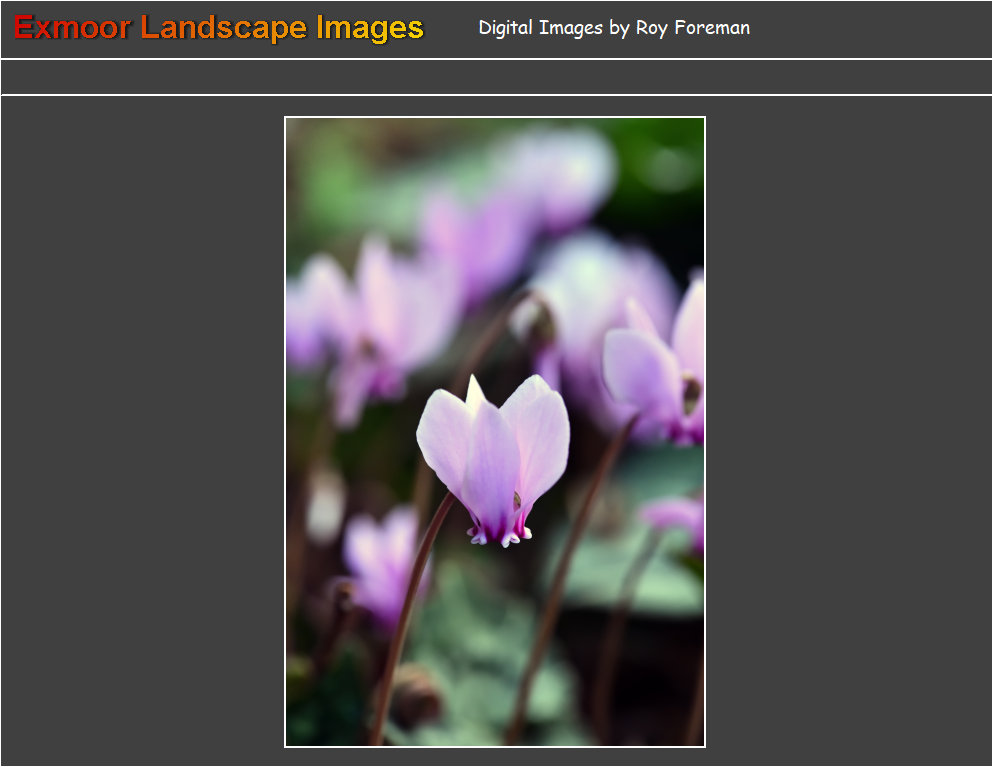993x767 pixels.
Task: Click the grey page background right of the photo
Action: pos(850,430)
